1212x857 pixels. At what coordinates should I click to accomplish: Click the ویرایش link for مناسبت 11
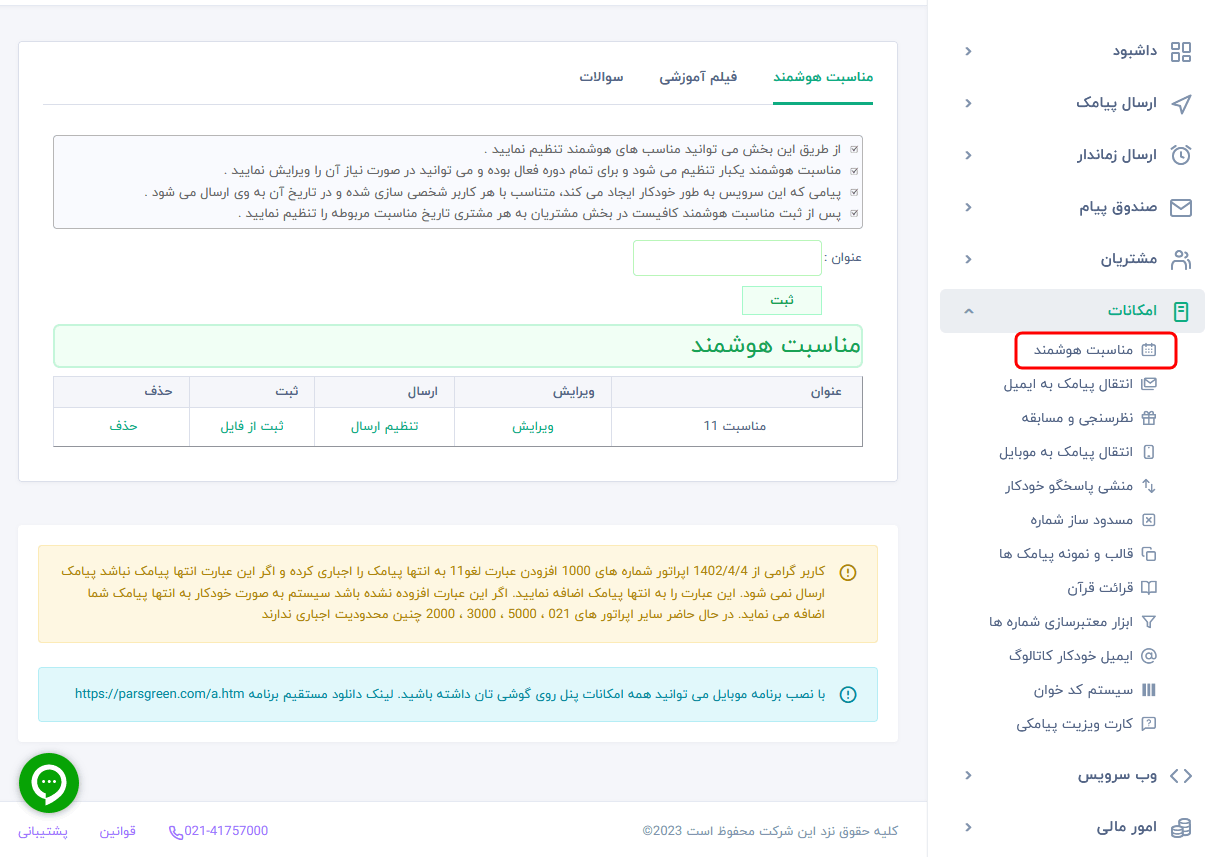[533, 427]
